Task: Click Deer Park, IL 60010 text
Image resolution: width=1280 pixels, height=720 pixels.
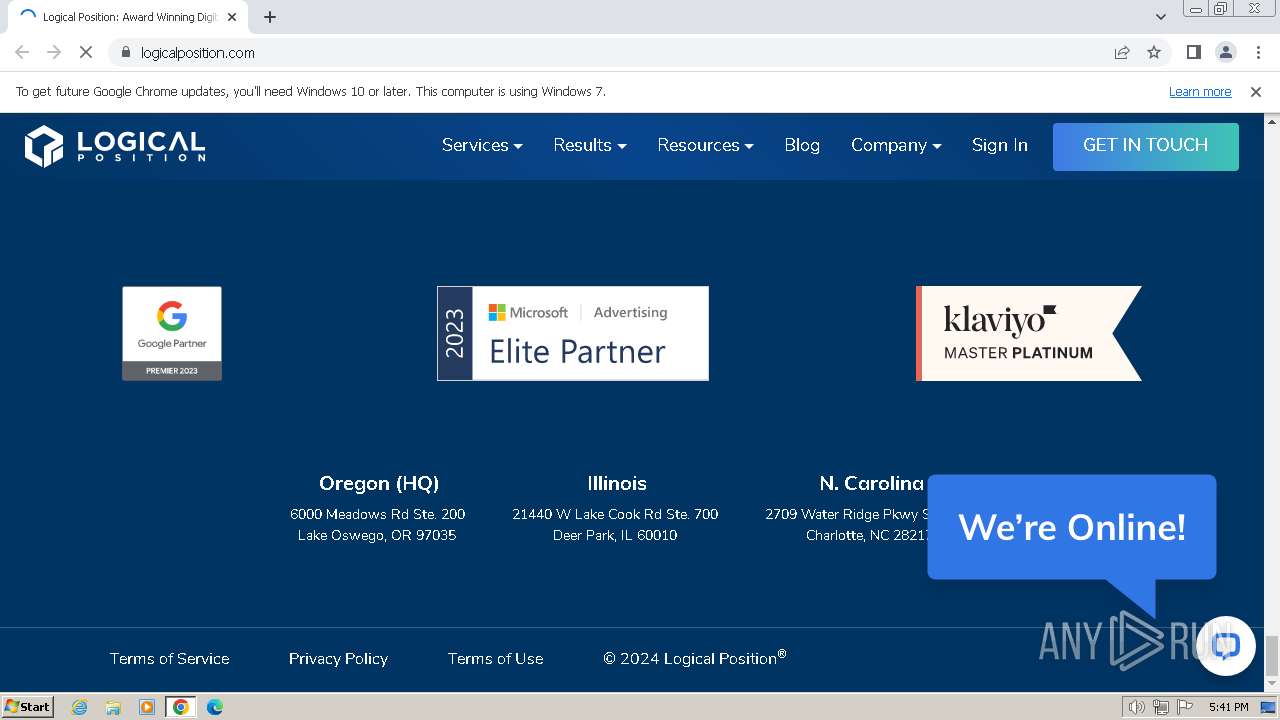Action: tap(615, 535)
